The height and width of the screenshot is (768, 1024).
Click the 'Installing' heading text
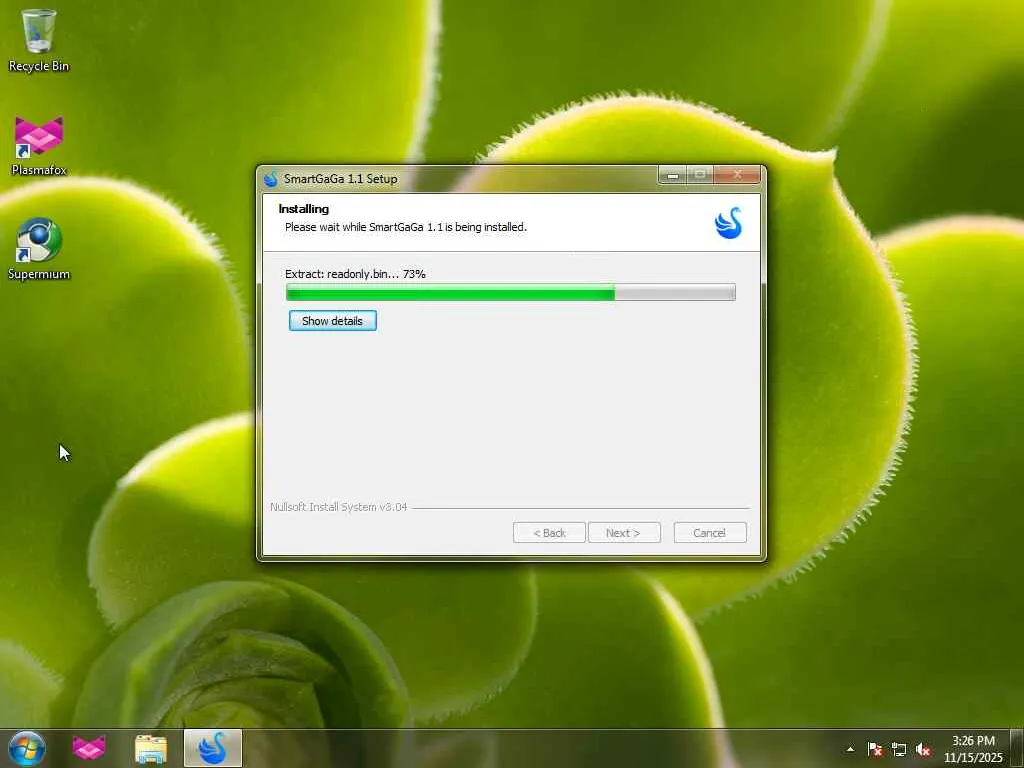[304, 209]
